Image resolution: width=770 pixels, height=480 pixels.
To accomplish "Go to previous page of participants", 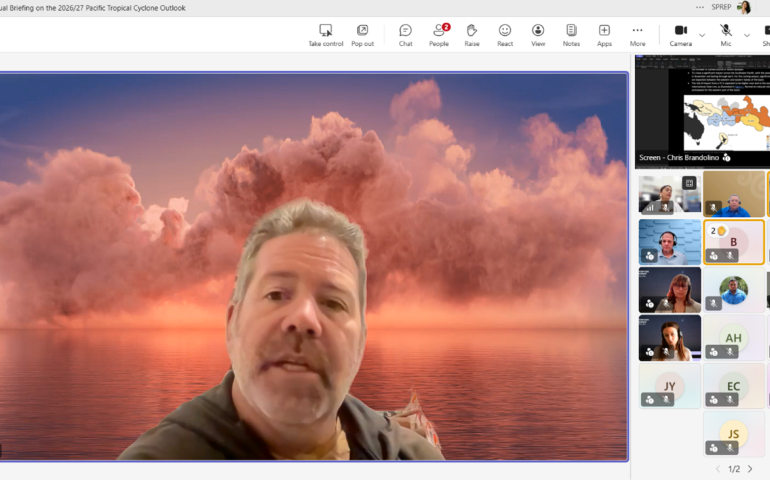I will click(718, 469).
